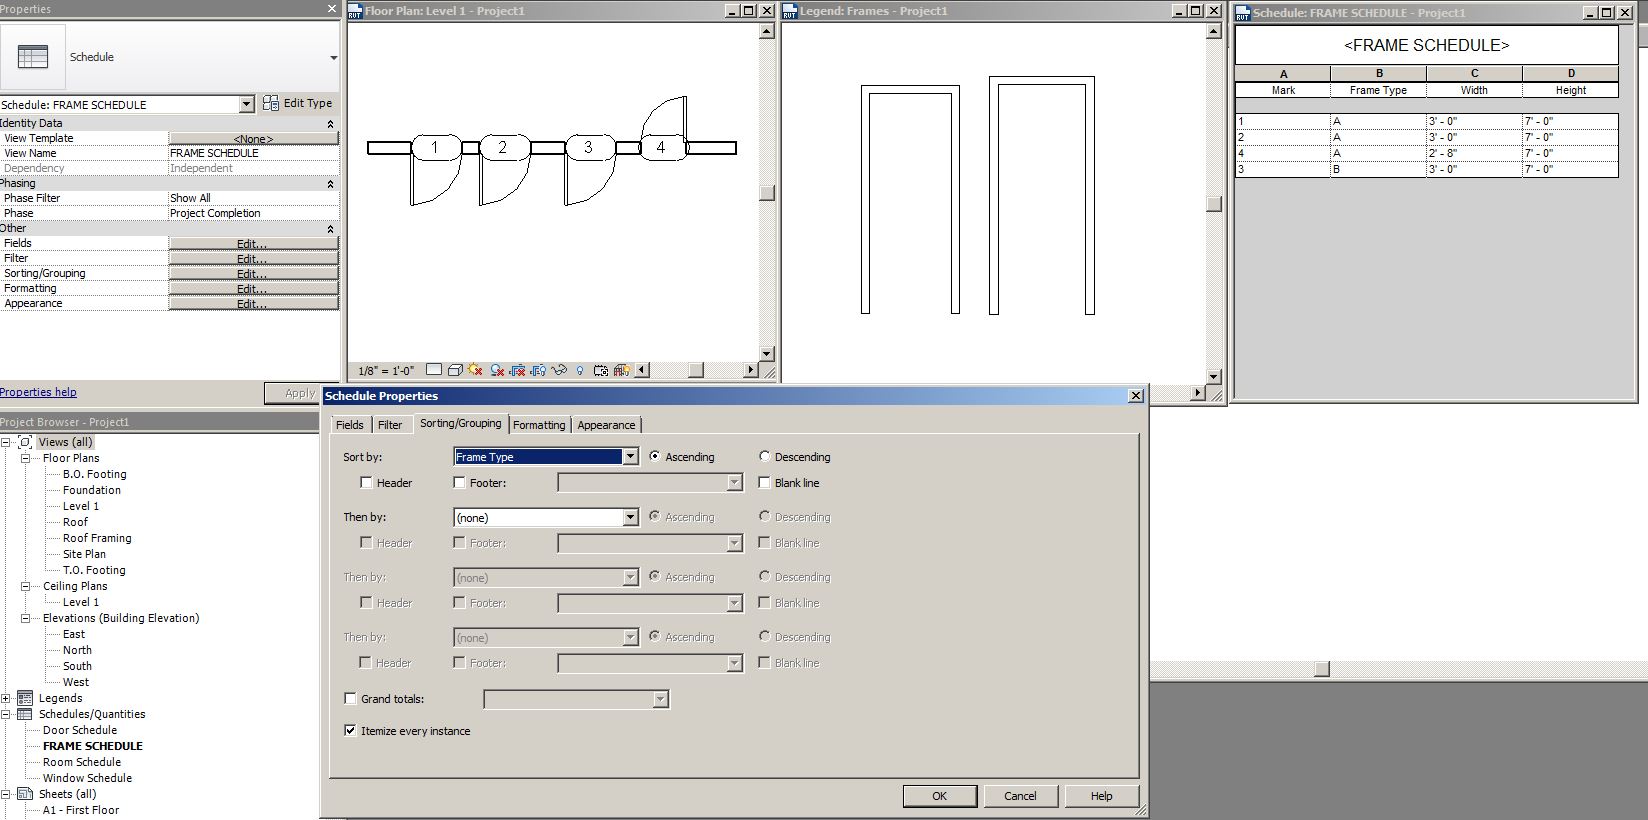Click the Edit button for Fields
Screen dimensions: 1648x820
pyautogui.click(x=253, y=244)
